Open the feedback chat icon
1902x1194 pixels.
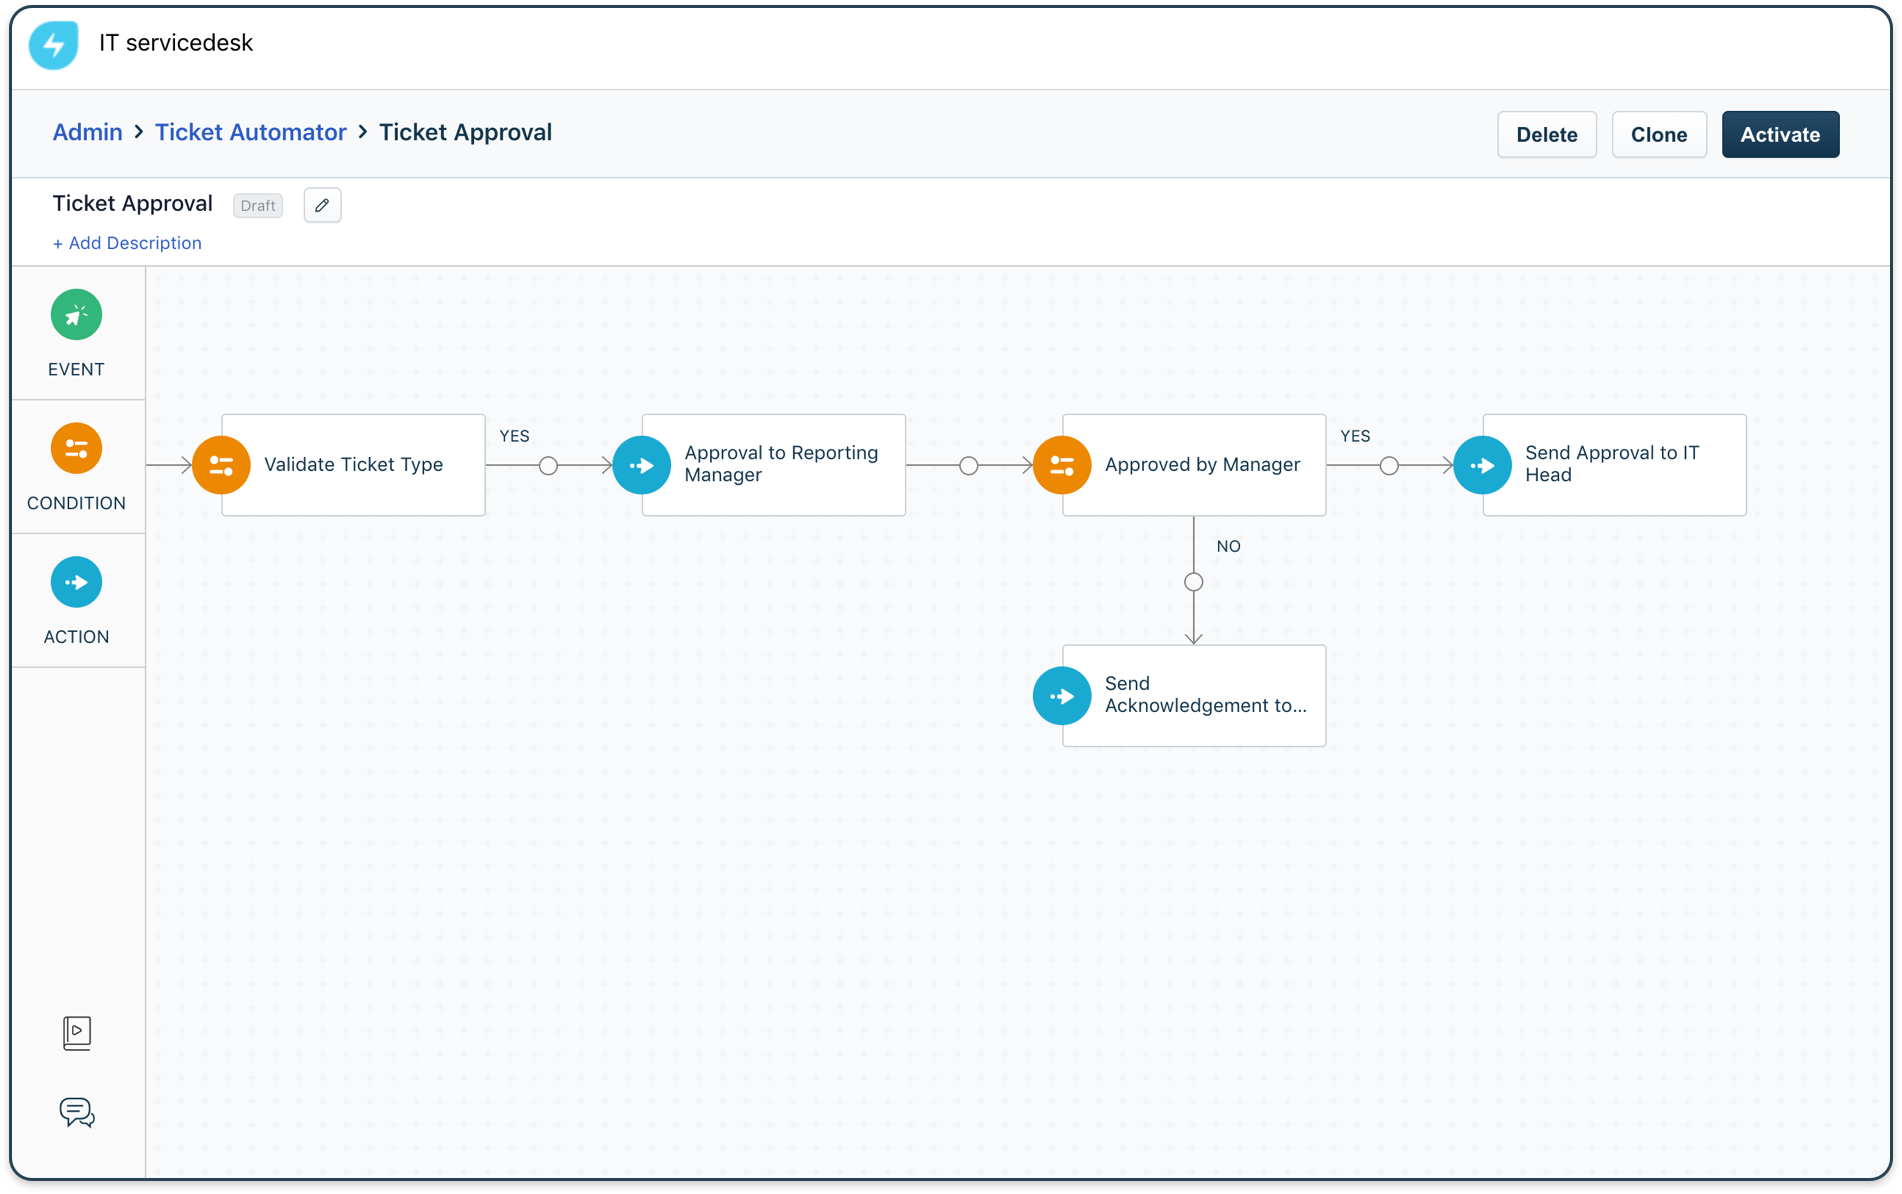[x=76, y=1112]
